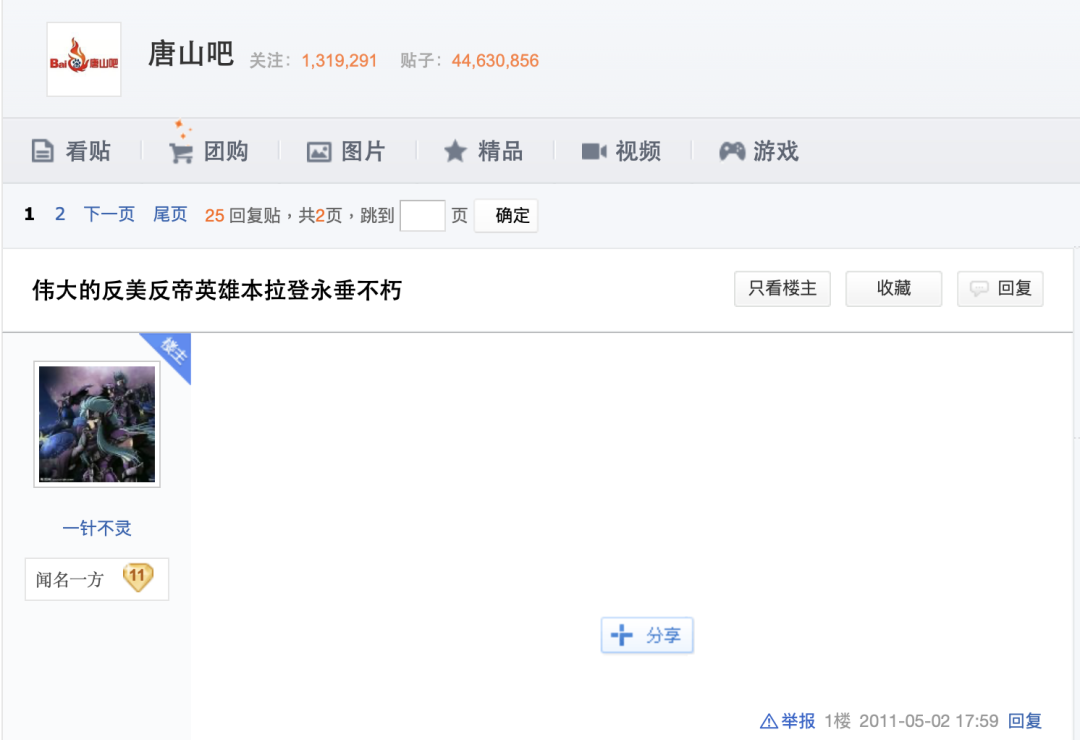This screenshot has height=740, width=1080.
Task: Click the gamepad icon beside 游戏
Action: [732, 151]
